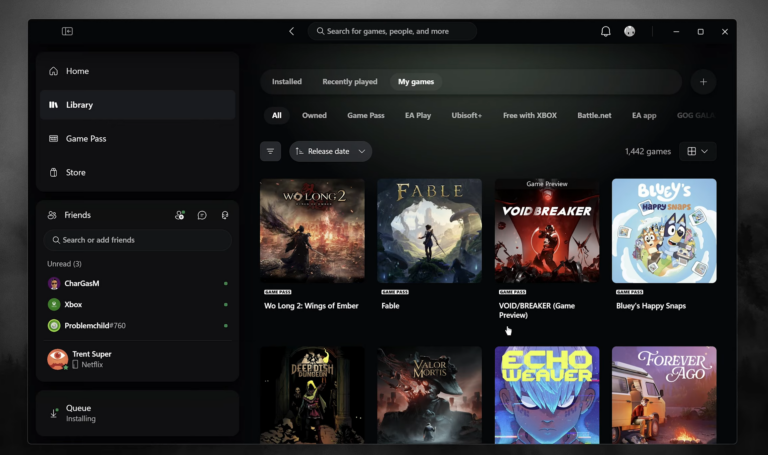Switch to the Installed tab
The width and height of the screenshot is (768, 455).
[287, 82]
